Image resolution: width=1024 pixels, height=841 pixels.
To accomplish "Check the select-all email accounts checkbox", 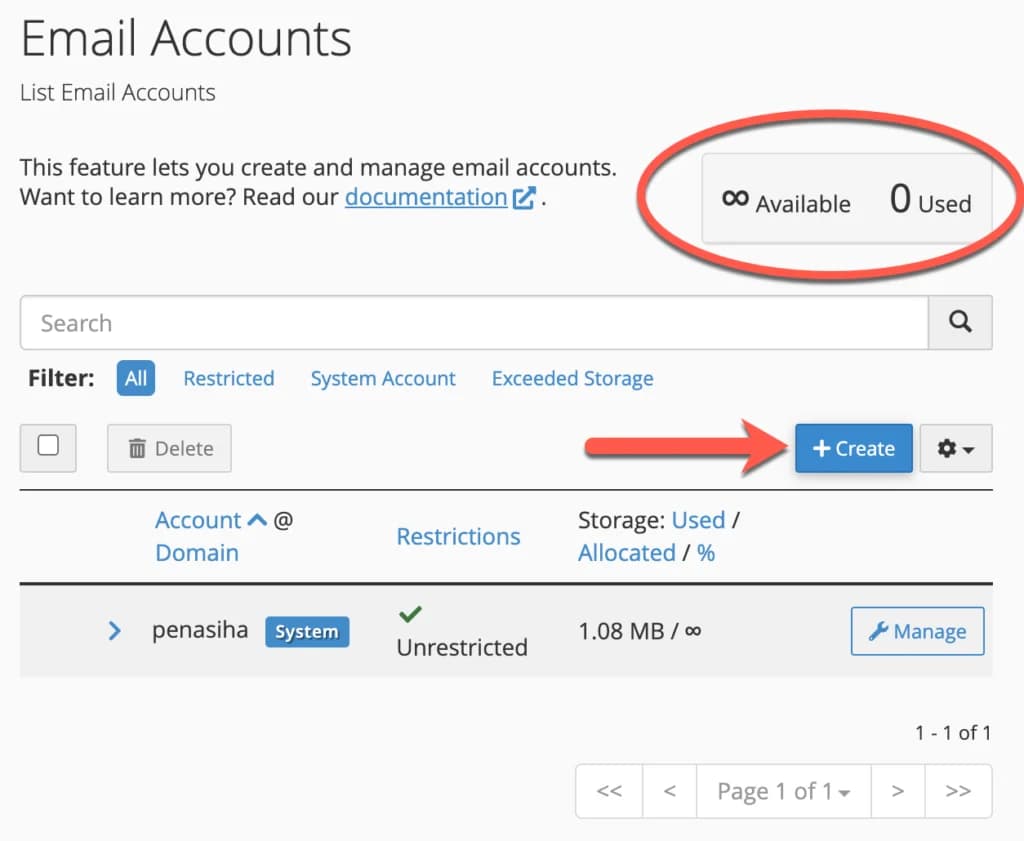I will coord(47,448).
